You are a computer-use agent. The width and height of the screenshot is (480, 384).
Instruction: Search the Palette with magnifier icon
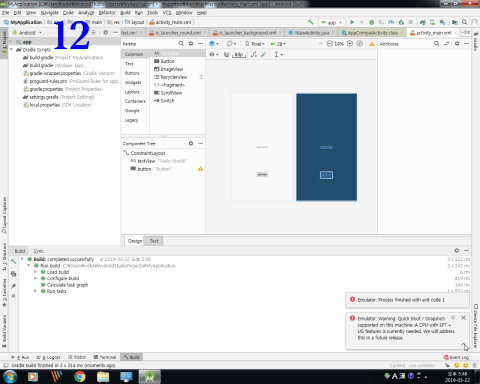tap(181, 44)
